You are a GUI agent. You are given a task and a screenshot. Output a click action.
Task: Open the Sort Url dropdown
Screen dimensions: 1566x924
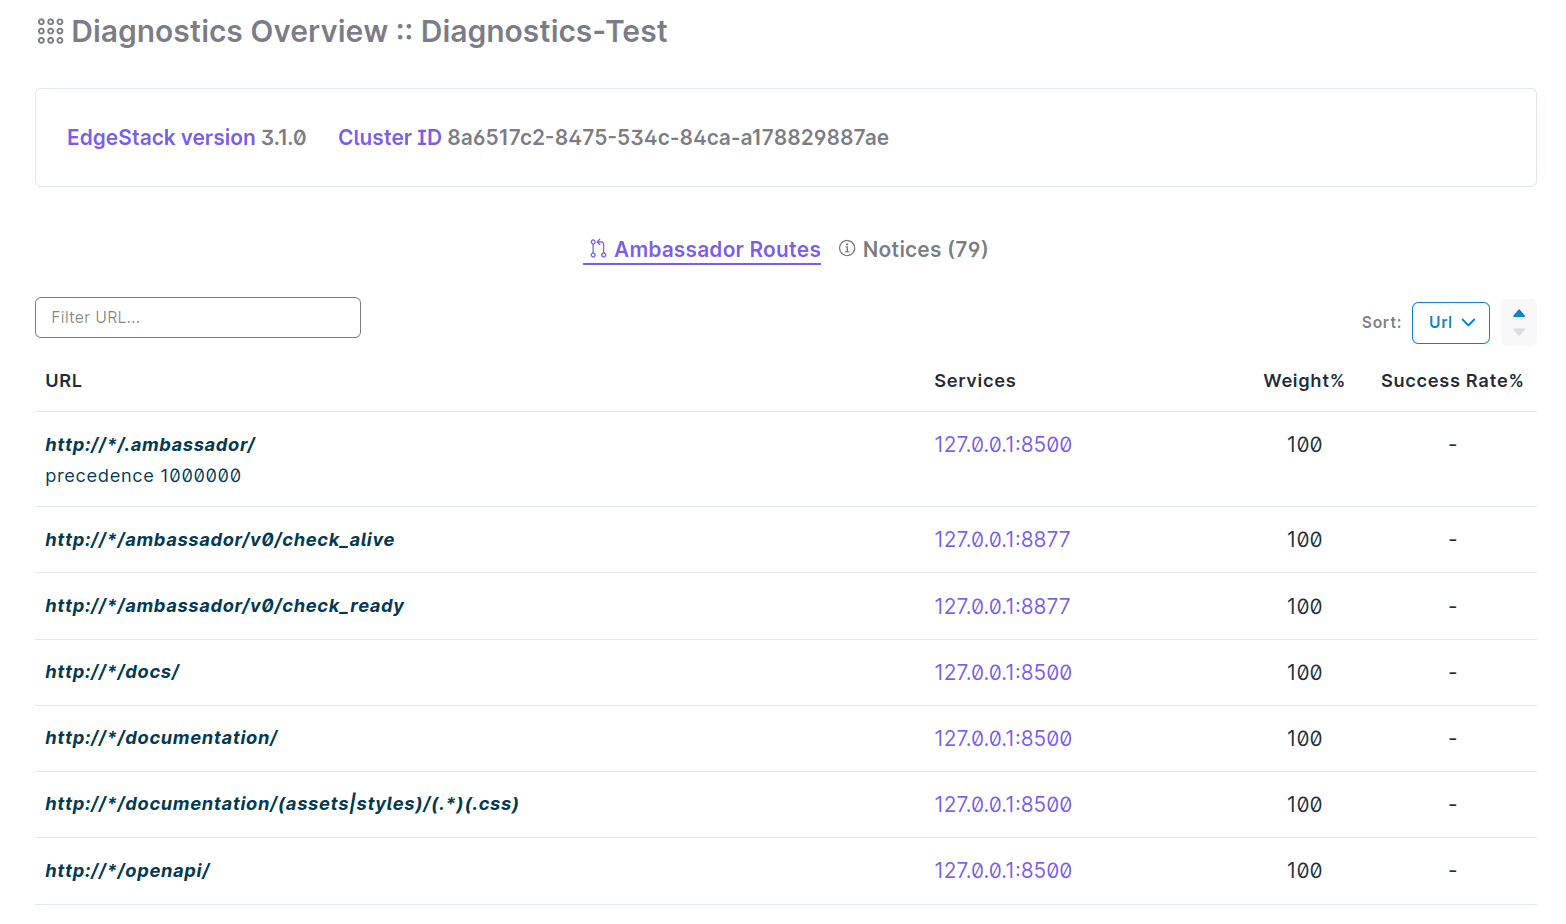click(x=1451, y=323)
